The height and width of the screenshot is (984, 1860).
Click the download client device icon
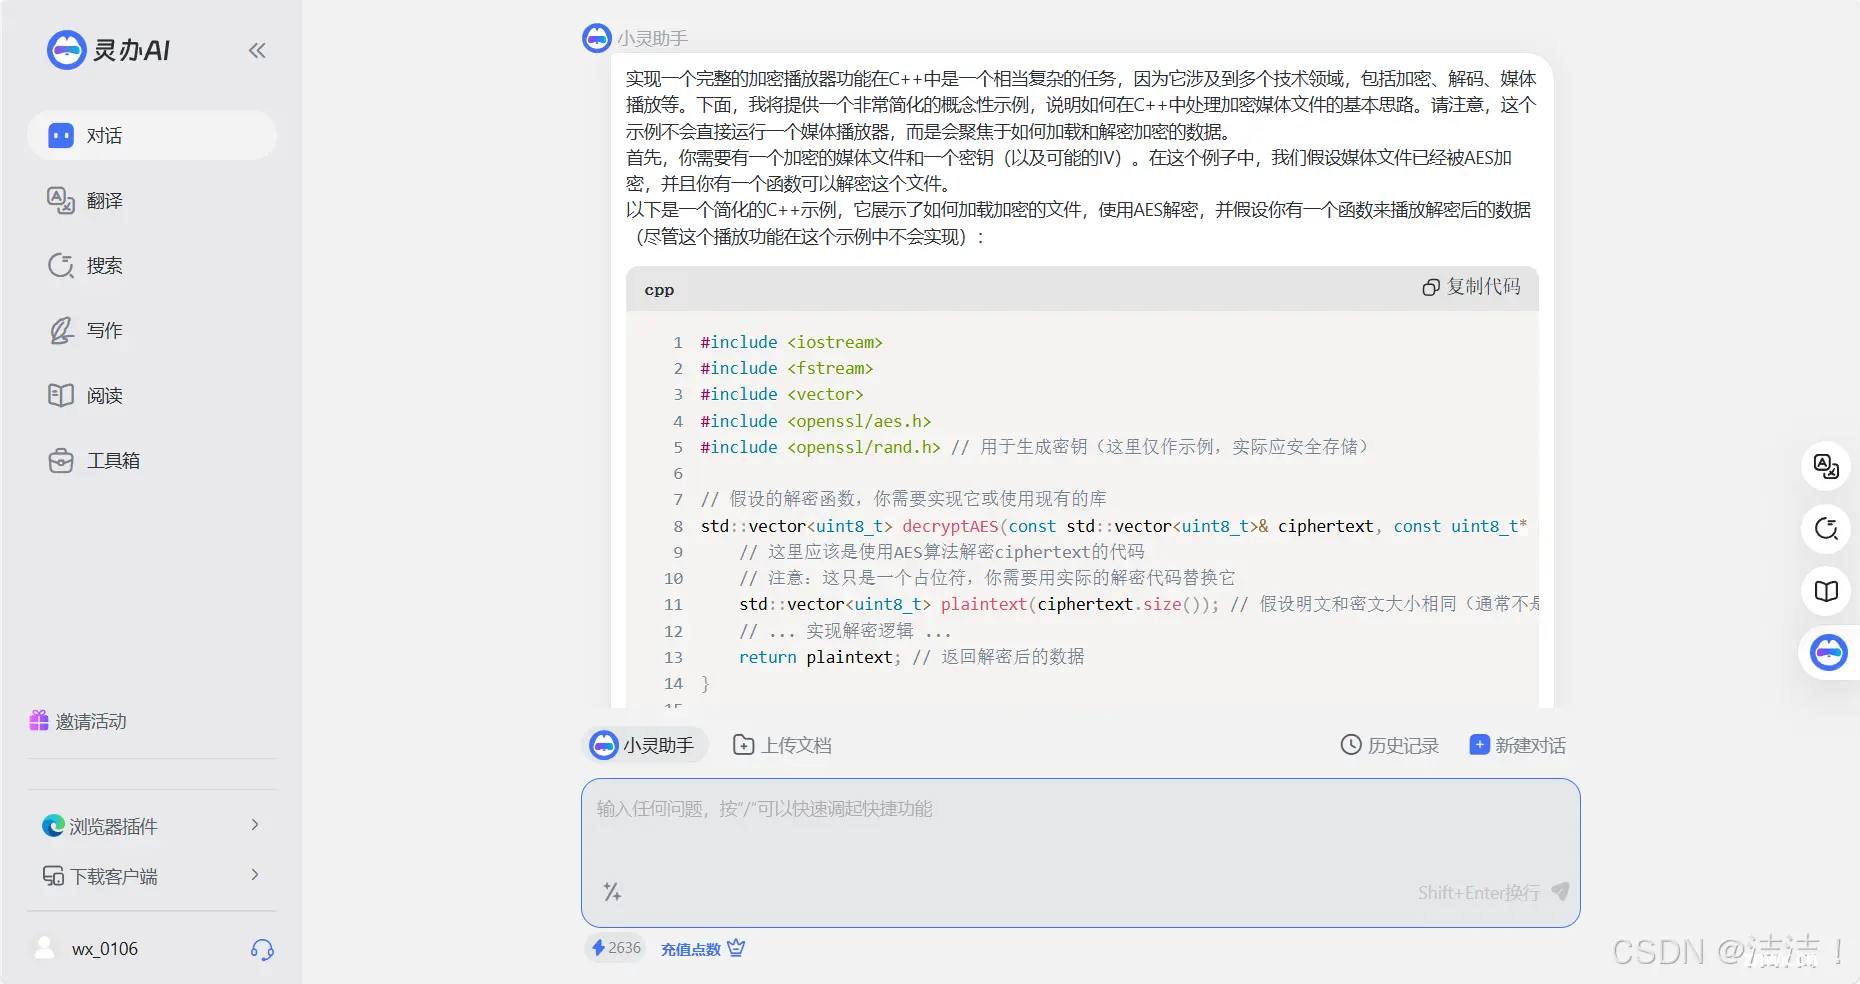point(53,876)
